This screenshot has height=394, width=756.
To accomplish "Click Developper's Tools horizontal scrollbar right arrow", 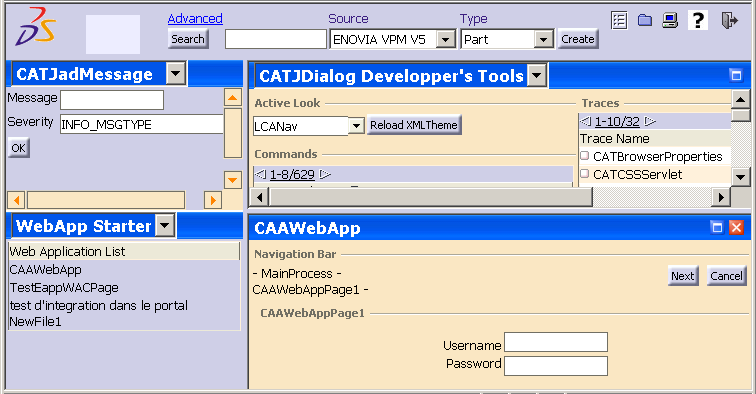I will coord(721,197).
